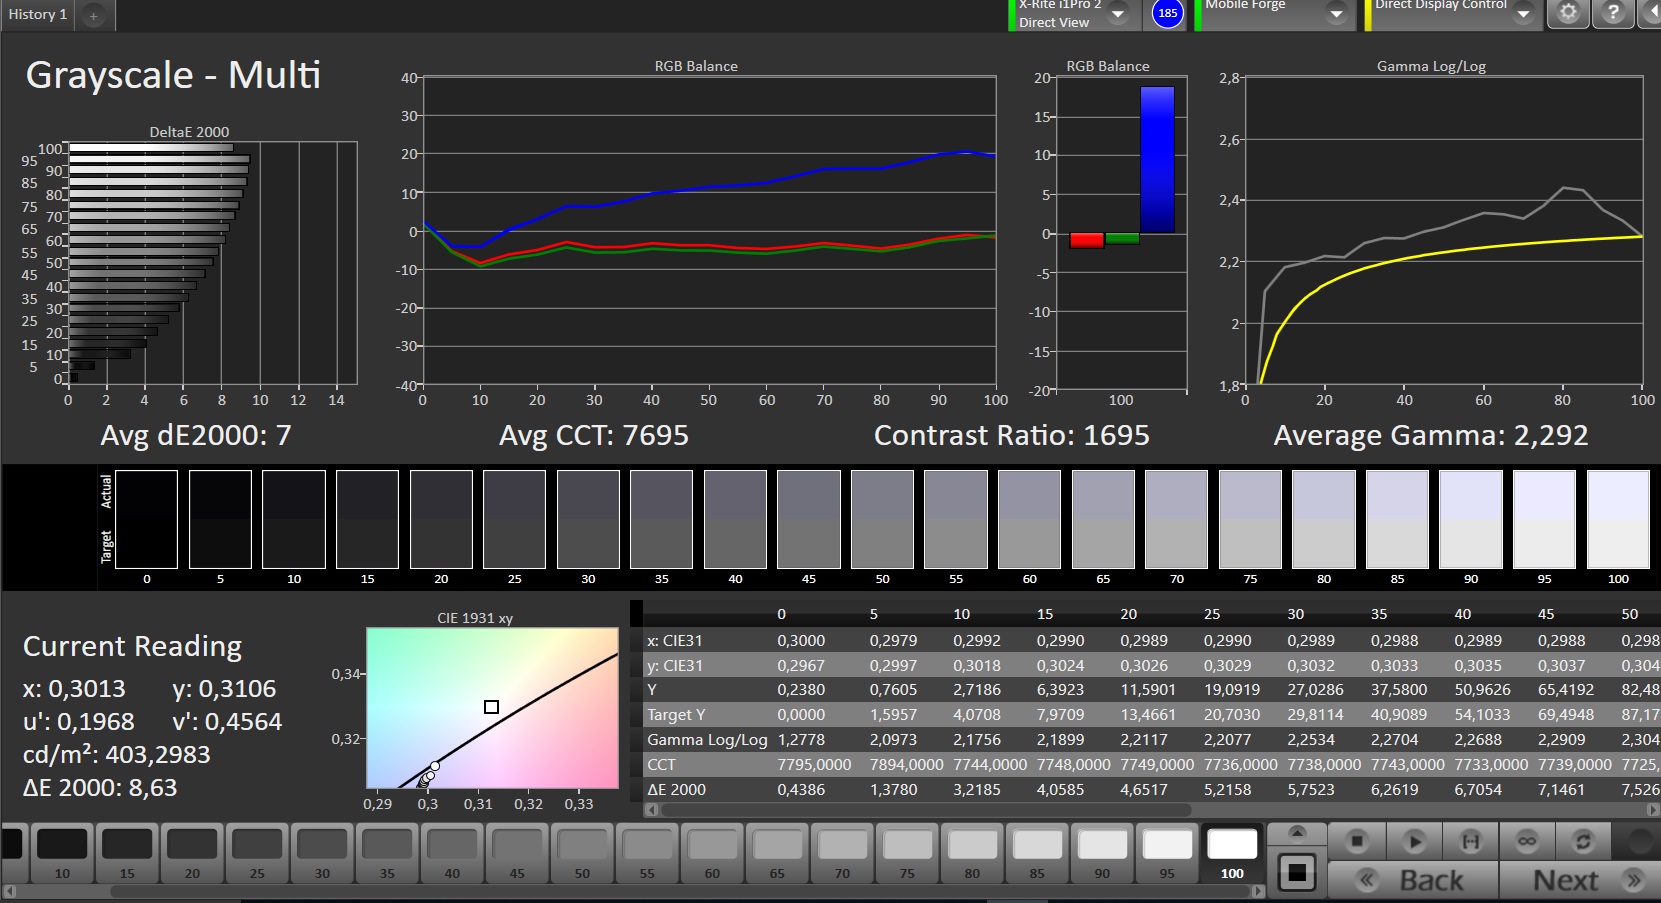This screenshot has width=1661, height=903.
Task: Add a new history tab with plus
Action: [x=93, y=15]
